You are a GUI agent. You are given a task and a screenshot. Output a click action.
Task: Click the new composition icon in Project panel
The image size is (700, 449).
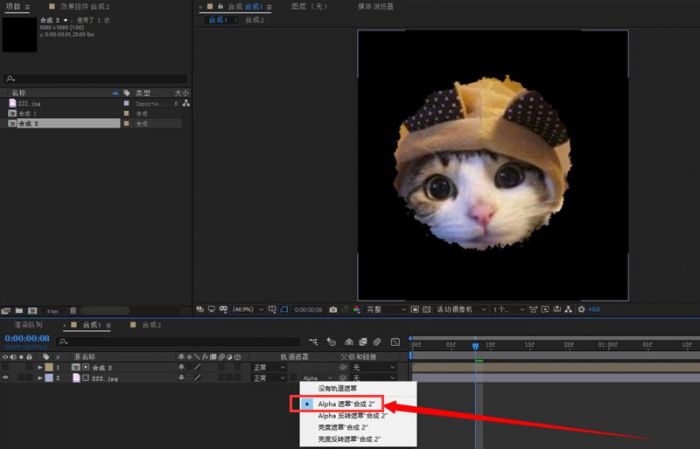[x=34, y=310]
